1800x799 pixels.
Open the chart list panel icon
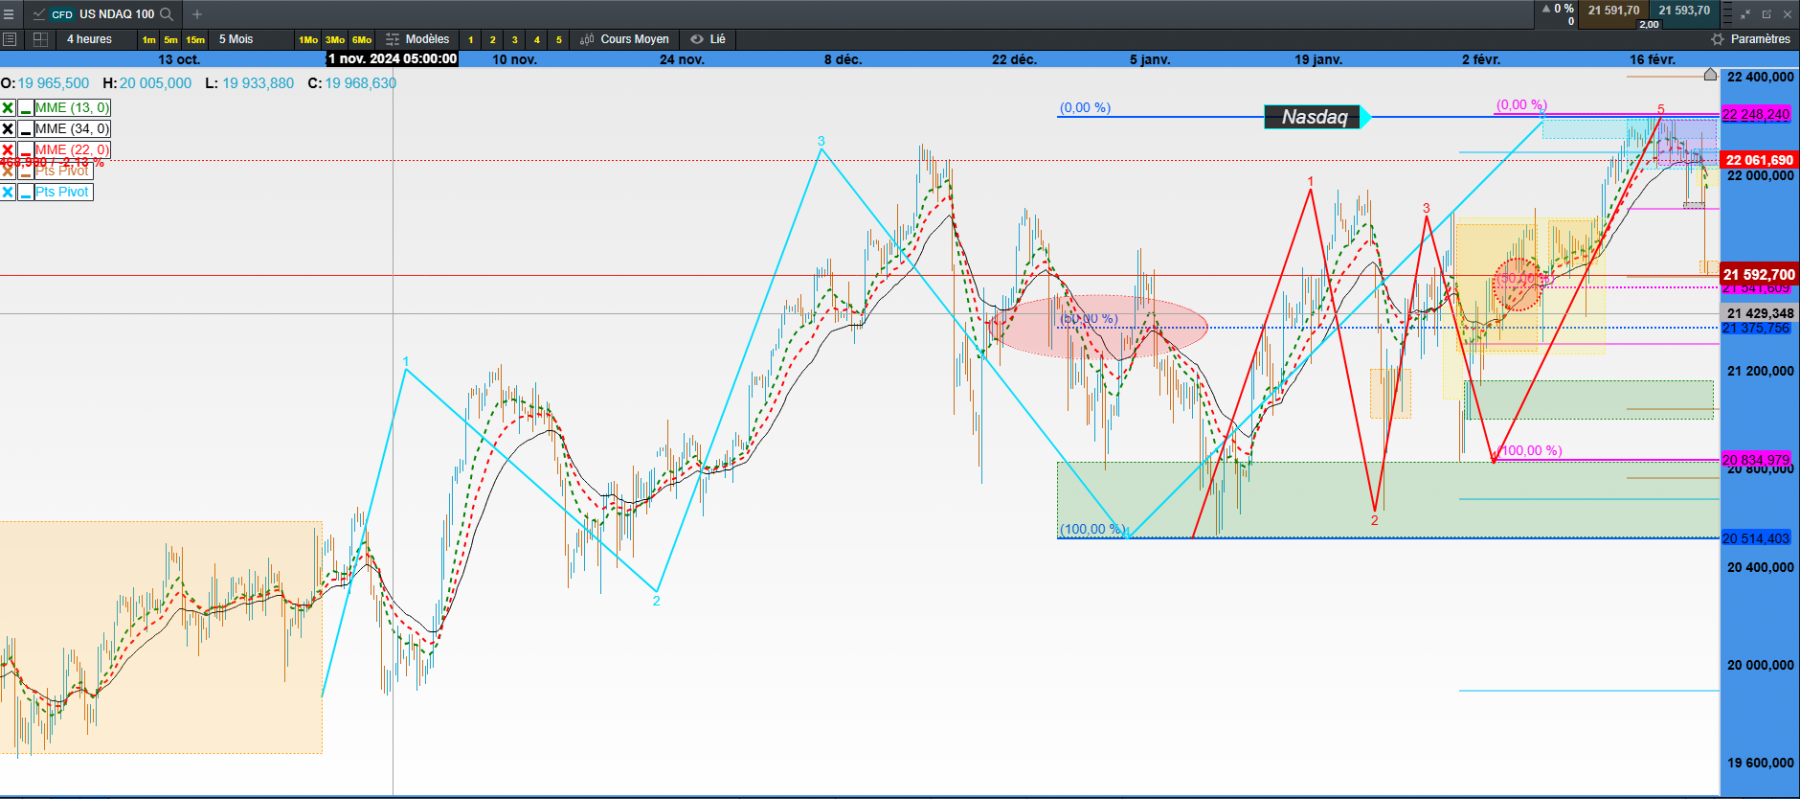[x=10, y=39]
